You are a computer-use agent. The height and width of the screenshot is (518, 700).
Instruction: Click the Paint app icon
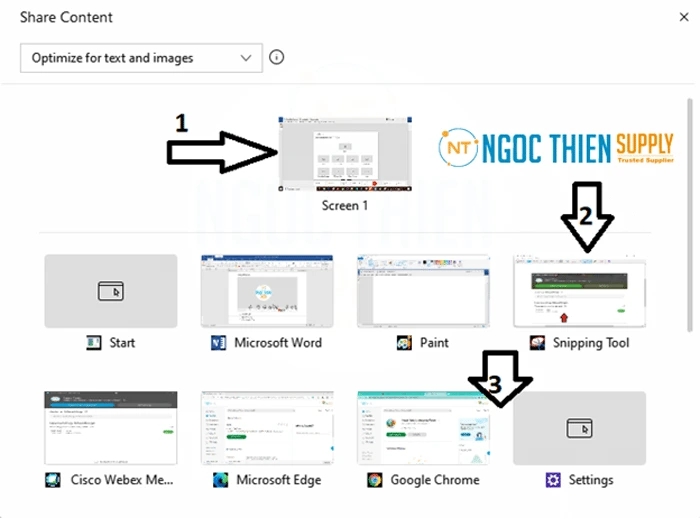404,343
